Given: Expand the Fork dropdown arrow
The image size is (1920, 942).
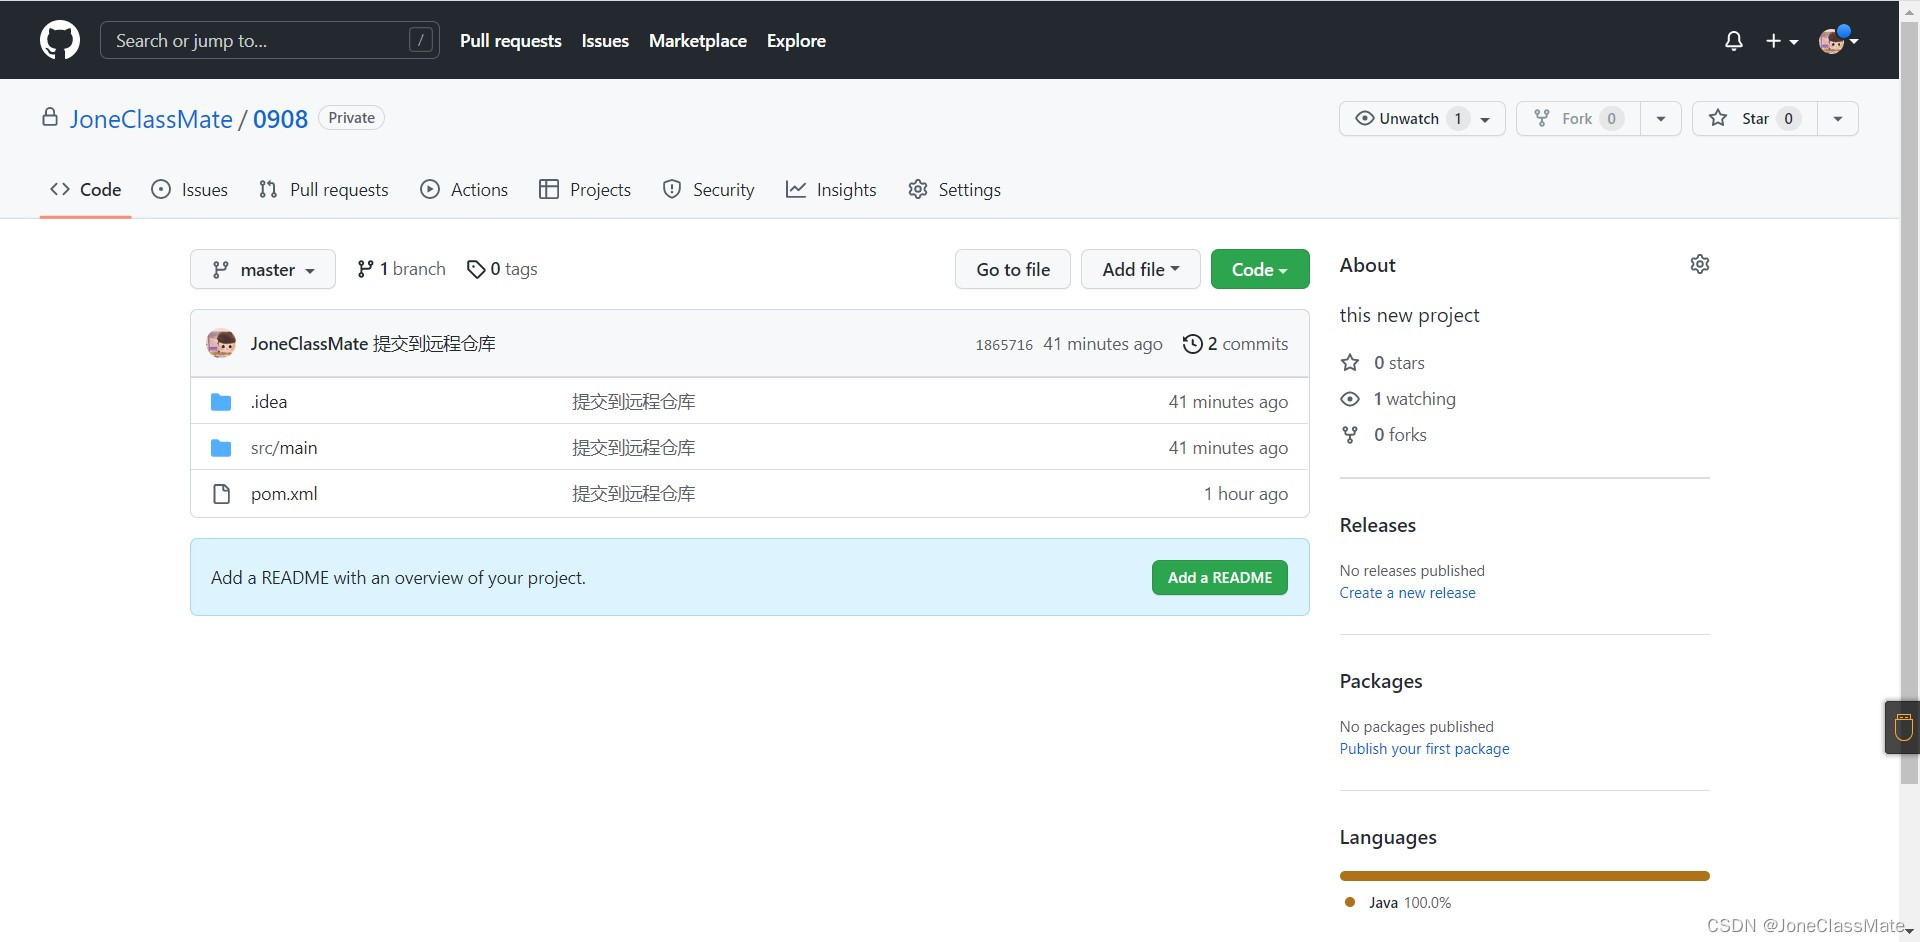Looking at the screenshot, I should 1661,118.
